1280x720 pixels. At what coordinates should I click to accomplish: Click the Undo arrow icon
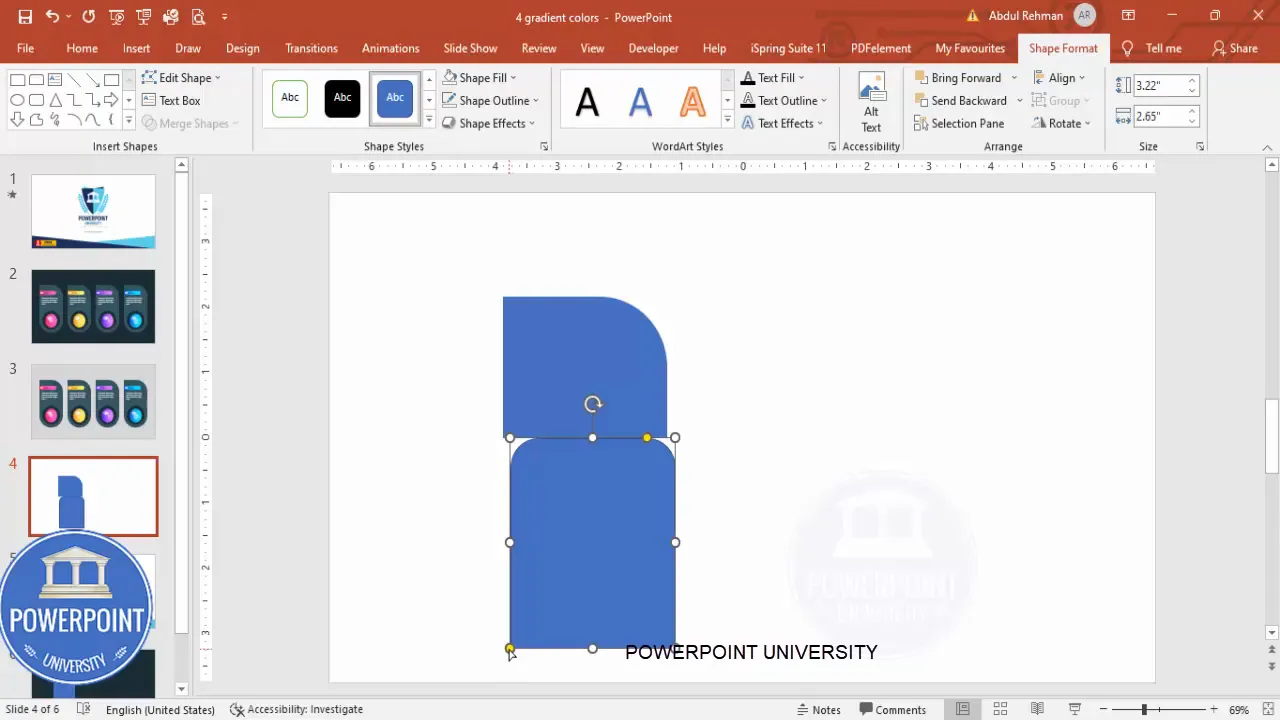point(52,17)
